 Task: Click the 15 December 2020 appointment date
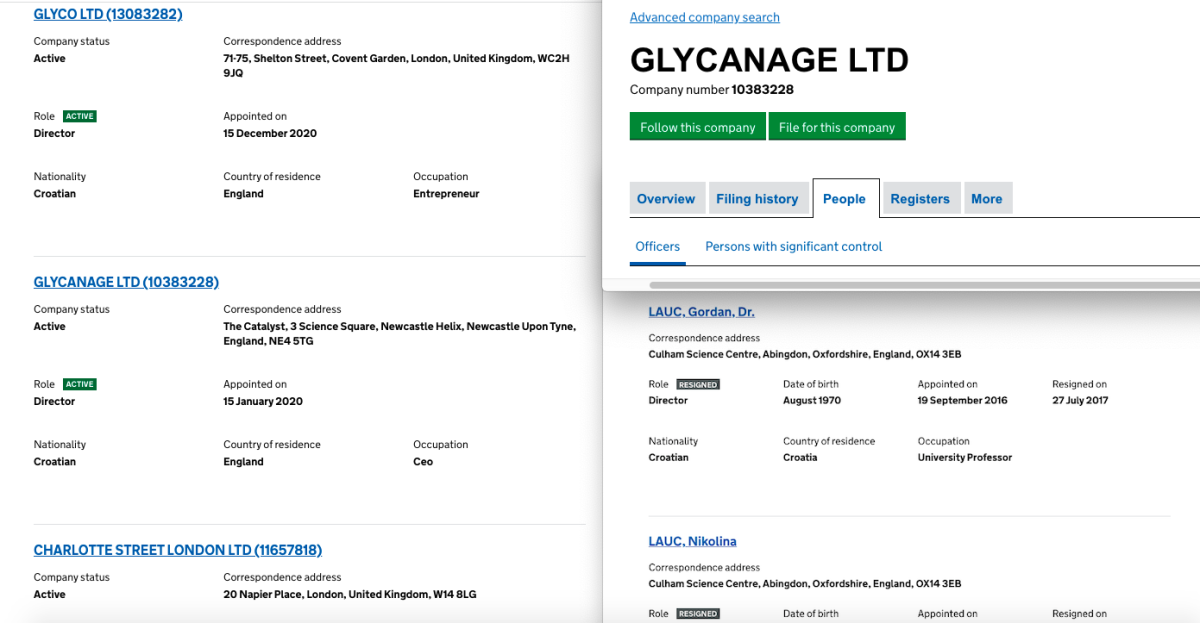[270, 133]
